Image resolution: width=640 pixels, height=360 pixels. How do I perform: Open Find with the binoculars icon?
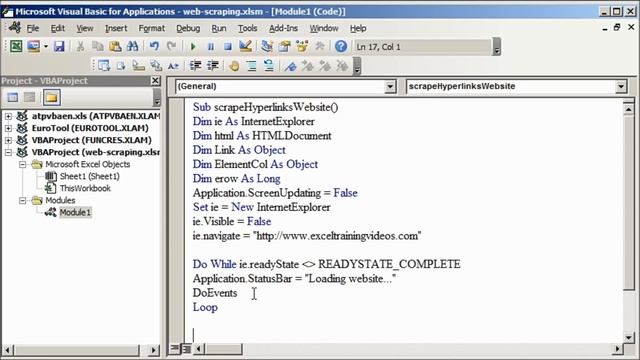click(133, 47)
